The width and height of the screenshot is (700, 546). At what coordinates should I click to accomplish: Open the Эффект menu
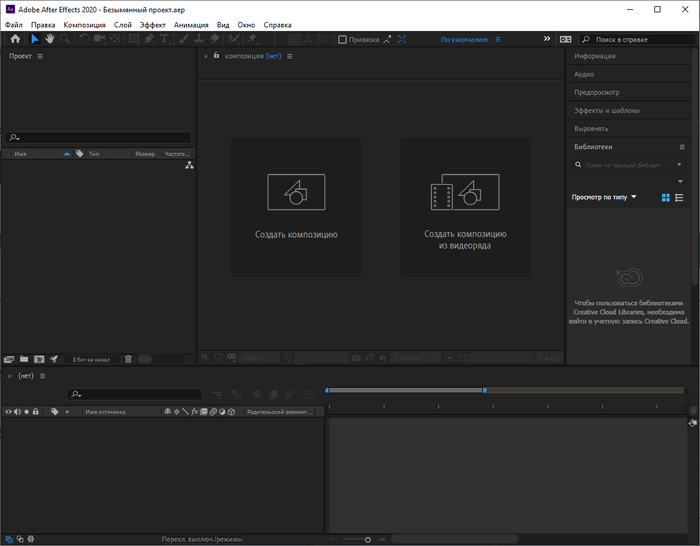click(153, 25)
